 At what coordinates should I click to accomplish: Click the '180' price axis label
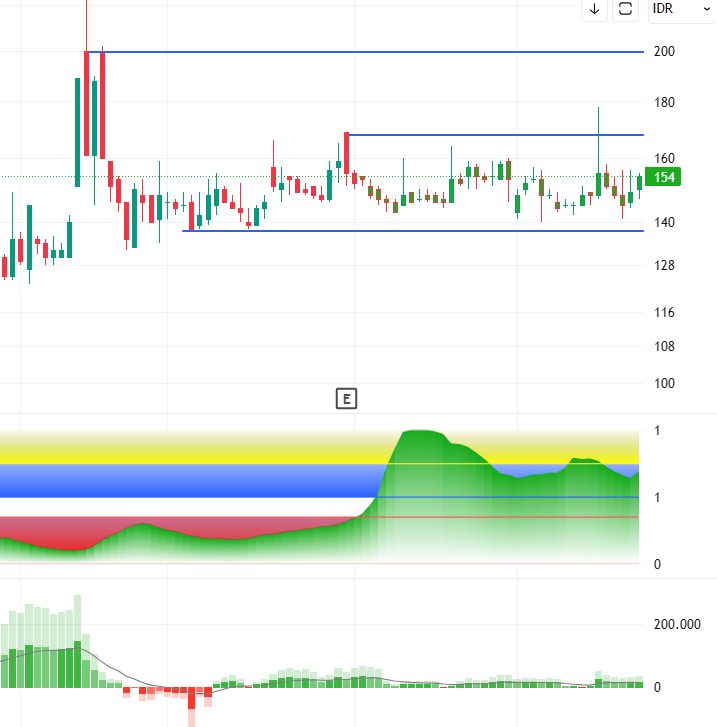tap(664, 102)
